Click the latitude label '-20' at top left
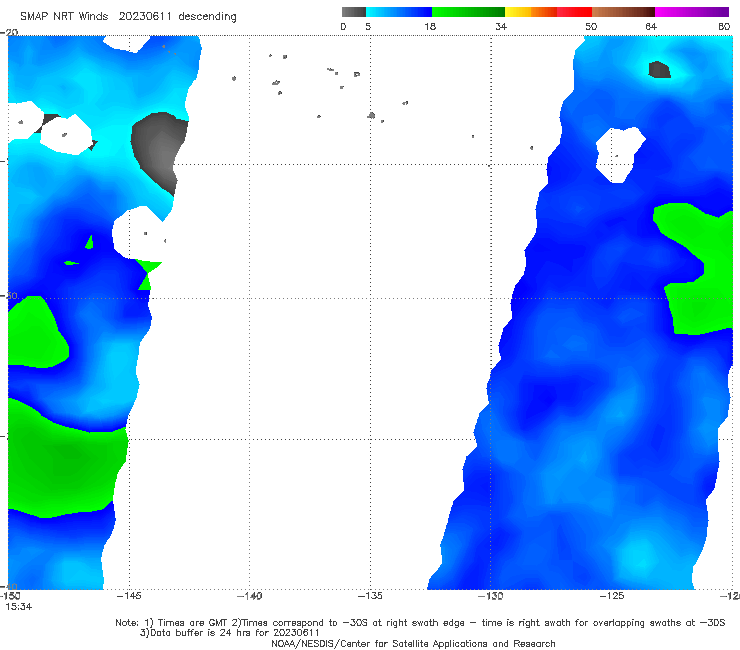 pos(9,32)
